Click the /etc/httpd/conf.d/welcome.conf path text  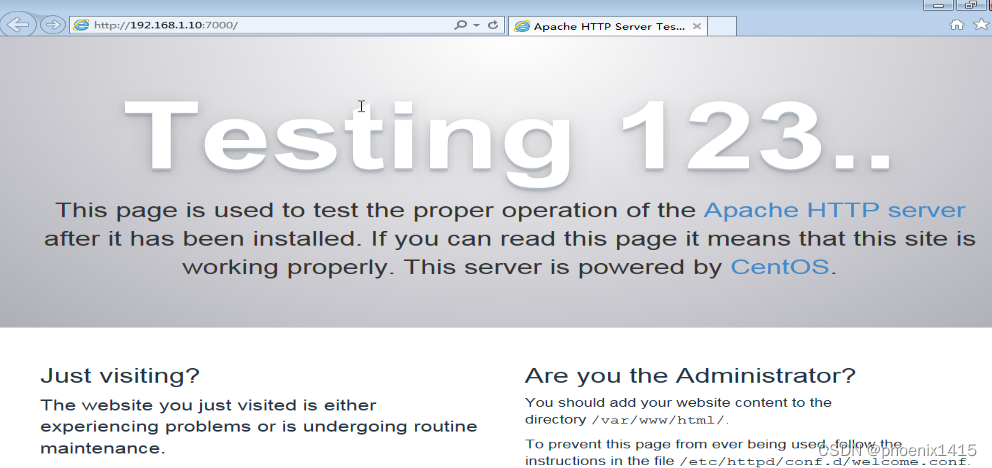(x=824, y=462)
